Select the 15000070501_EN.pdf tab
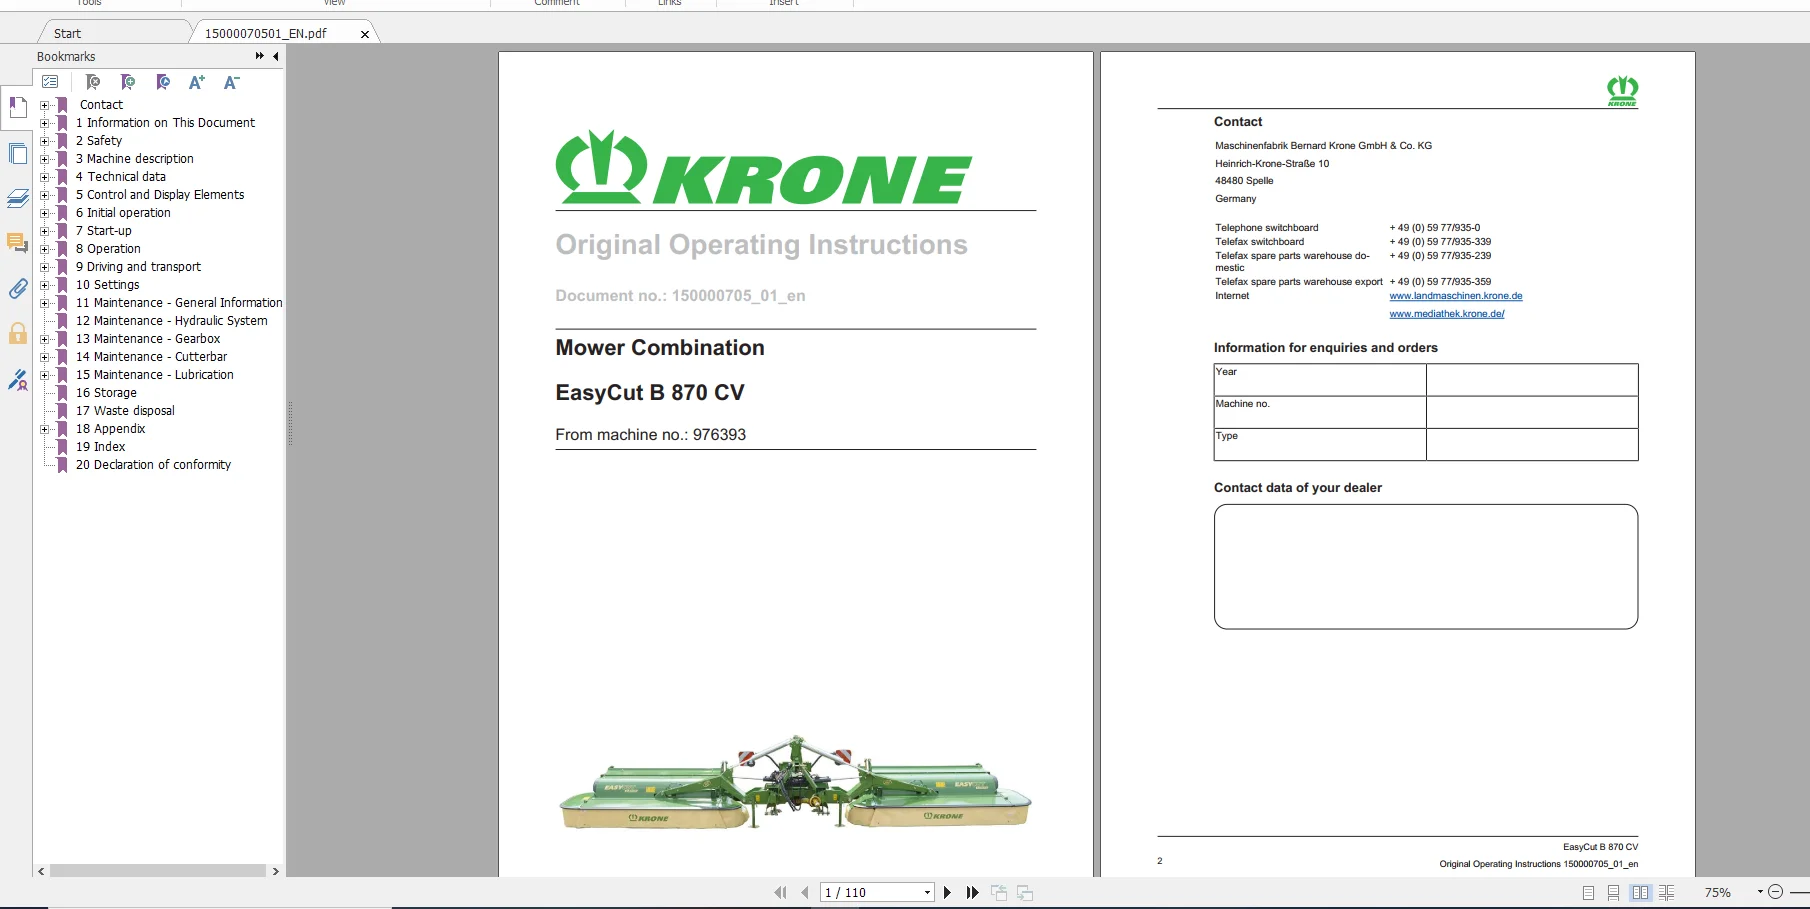This screenshot has width=1810, height=909. 266,33
